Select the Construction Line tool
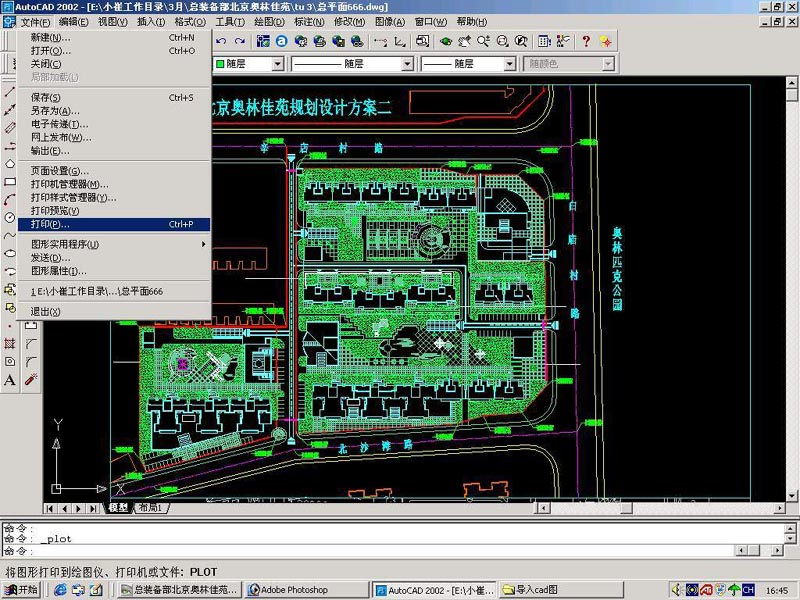 (9, 110)
